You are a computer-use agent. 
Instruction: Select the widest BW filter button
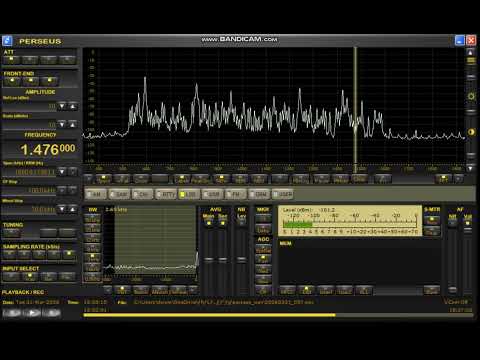[x=92, y=219]
